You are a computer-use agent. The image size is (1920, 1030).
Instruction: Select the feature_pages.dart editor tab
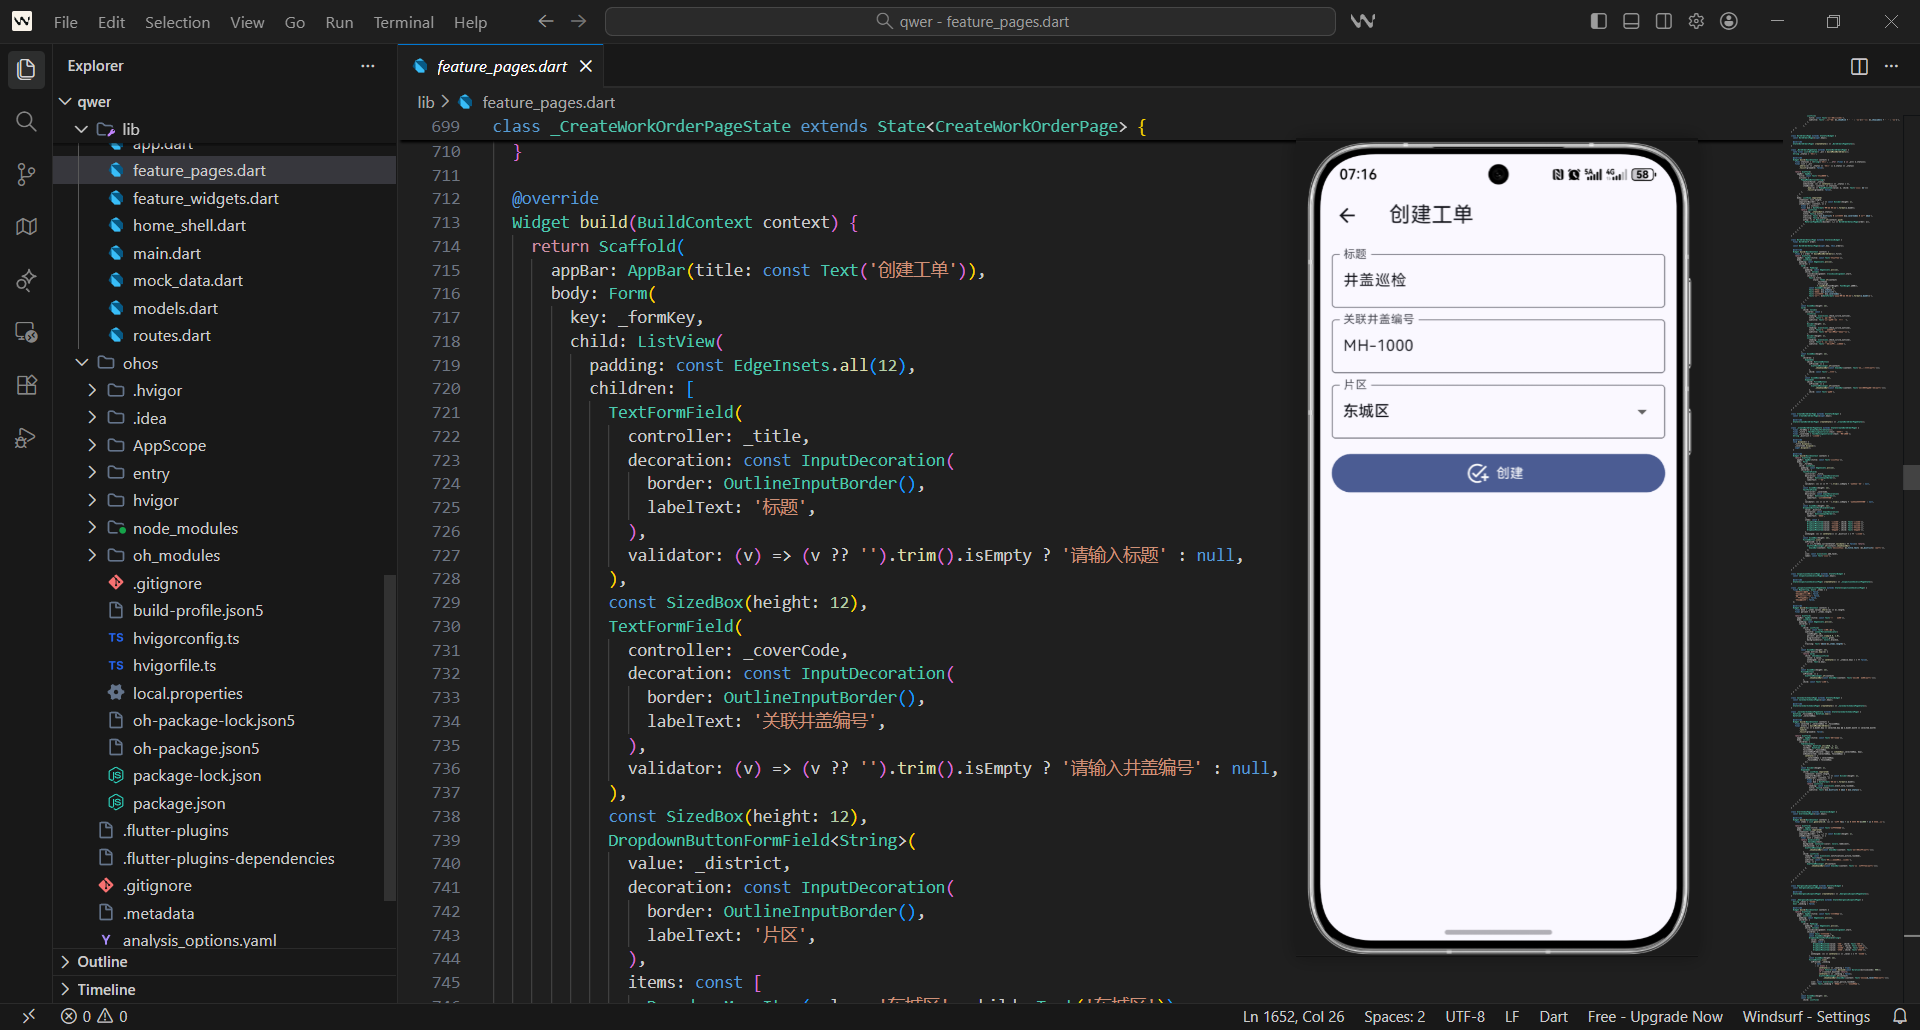point(501,66)
